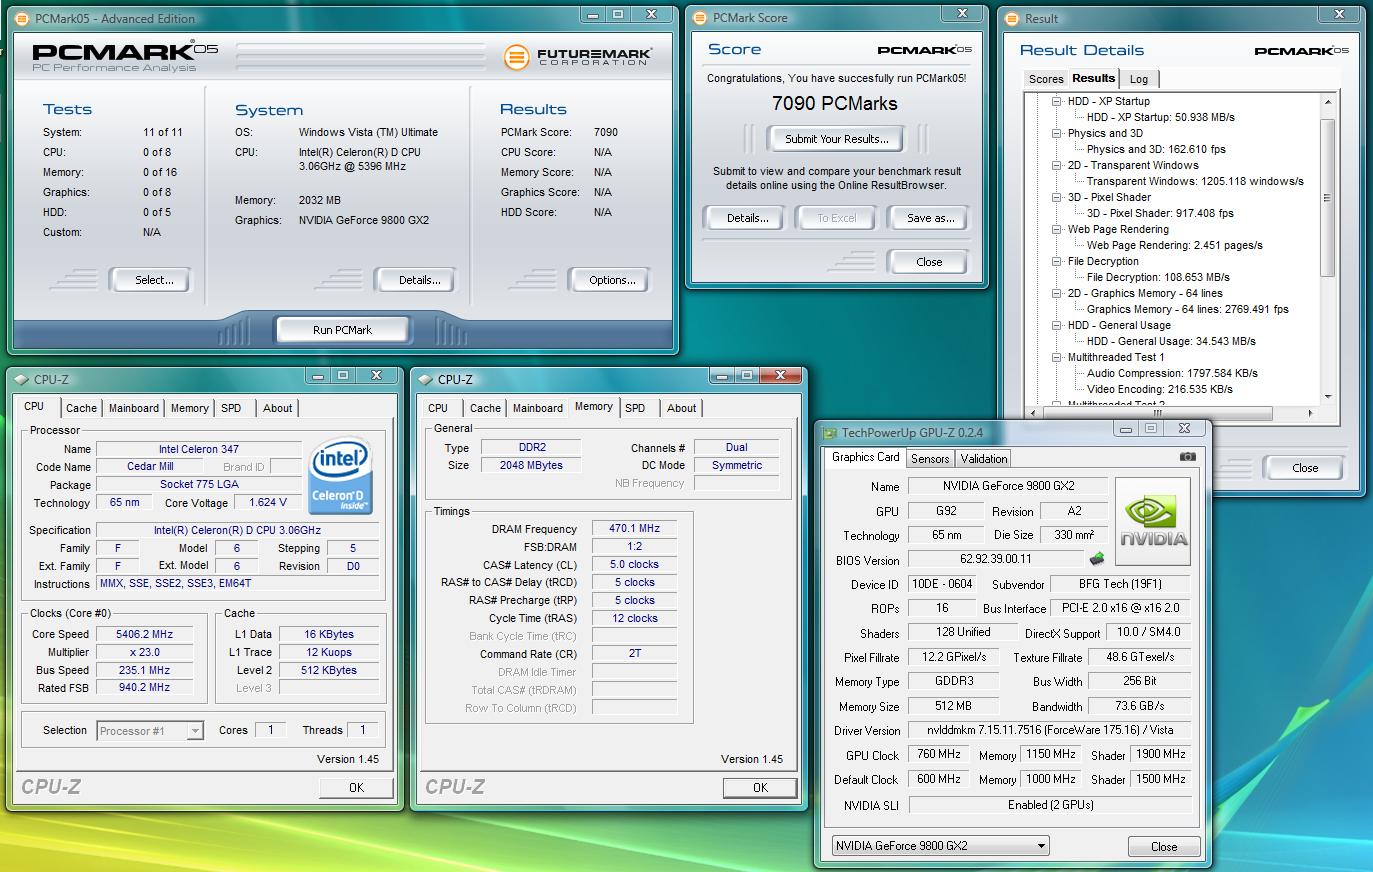Open the Scores tab in Result window
1373x872 pixels.
click(x=1046, y=79)
